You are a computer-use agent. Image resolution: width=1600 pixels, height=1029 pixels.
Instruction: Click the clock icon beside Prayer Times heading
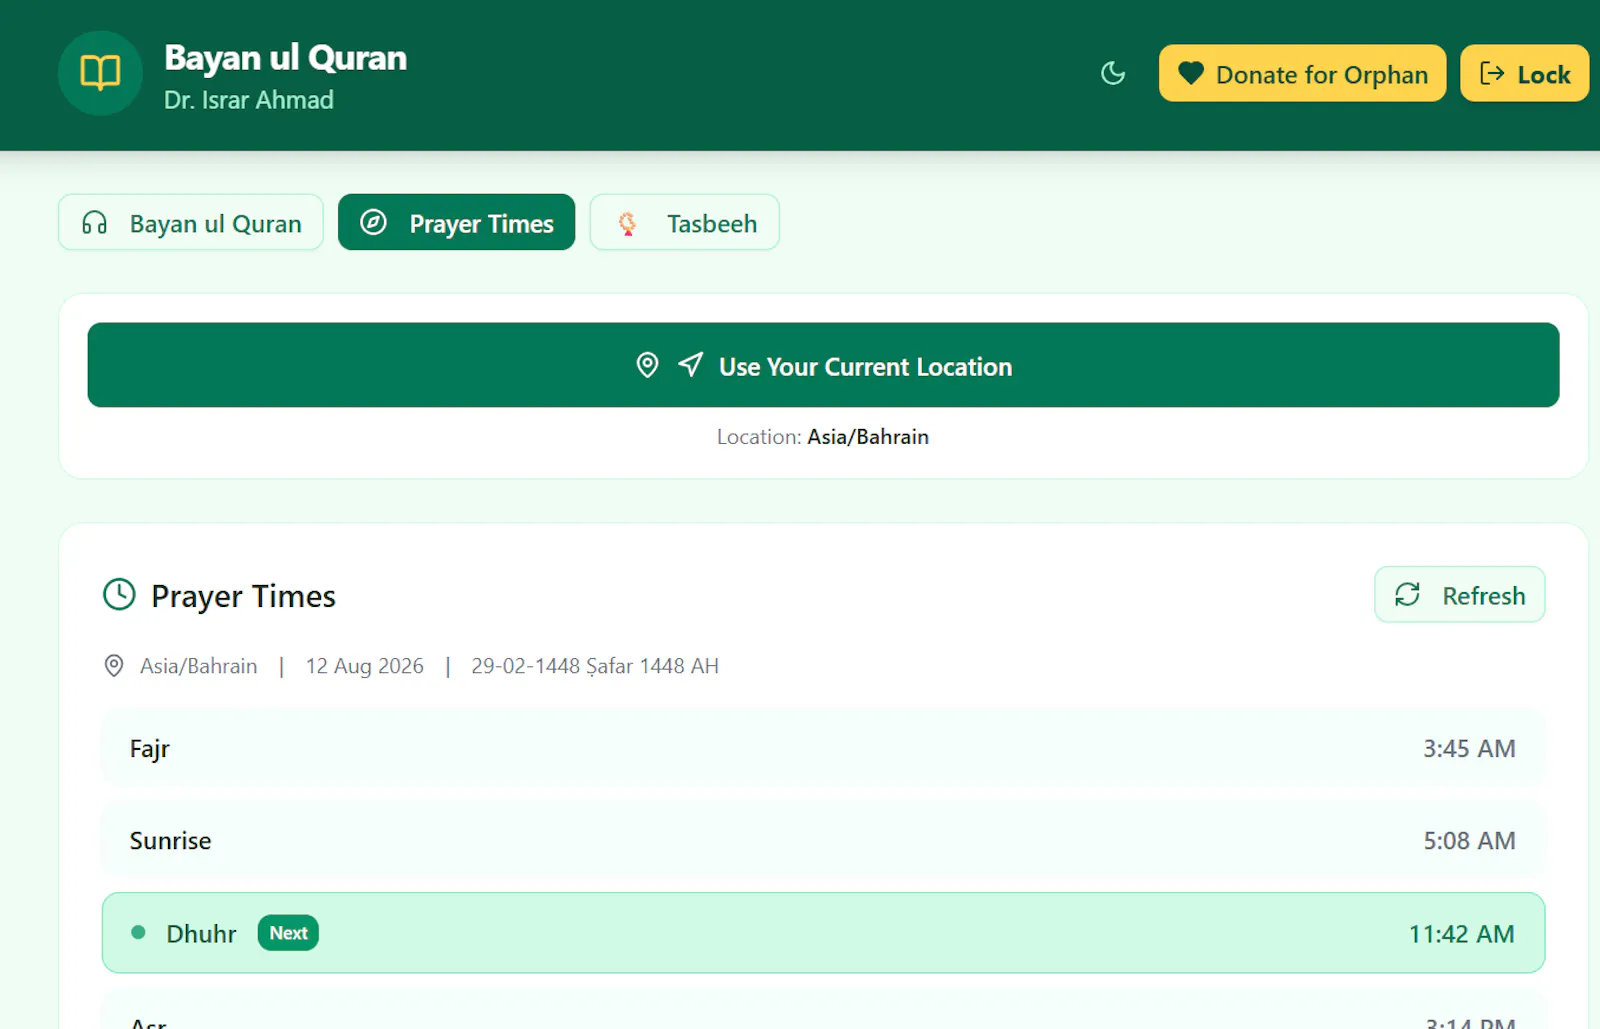(119, 594)
